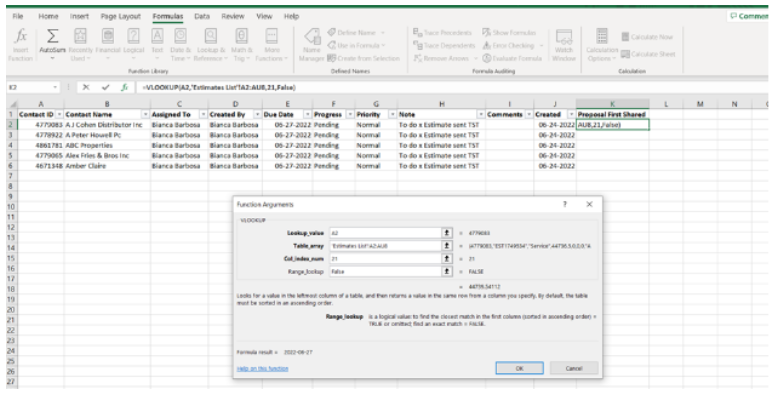This screenshot has width=776, height=393.
Task: Open the Comments button
Action: (x=749, y=16)
